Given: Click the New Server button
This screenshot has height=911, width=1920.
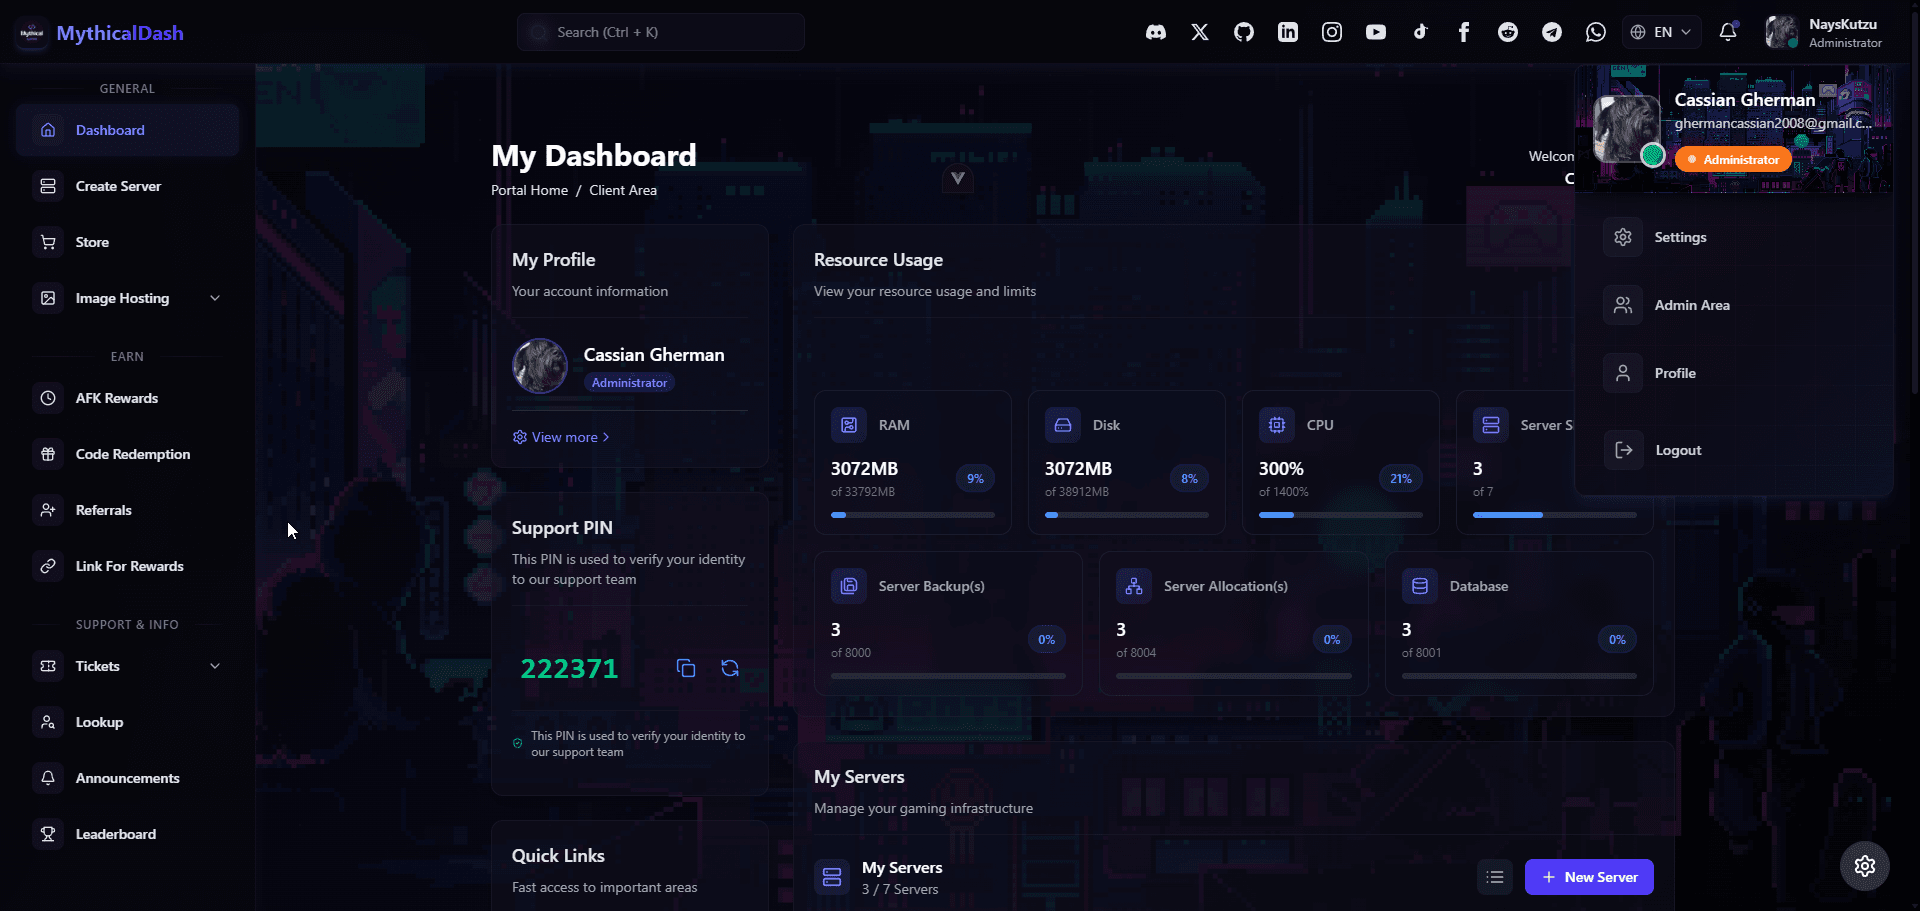Looking at the screenshot, I should [1588, 877].
